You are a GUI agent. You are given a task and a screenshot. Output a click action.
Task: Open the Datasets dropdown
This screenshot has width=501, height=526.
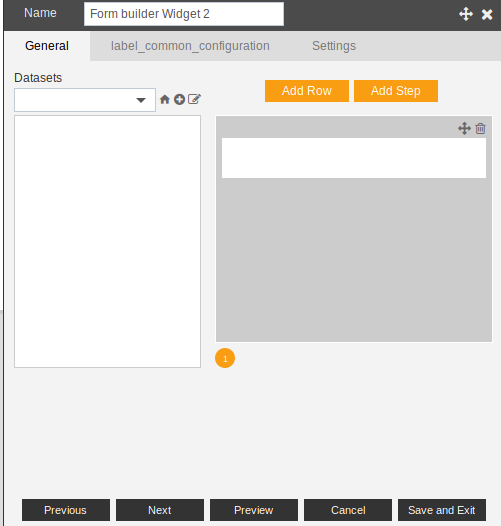(85, 100)
